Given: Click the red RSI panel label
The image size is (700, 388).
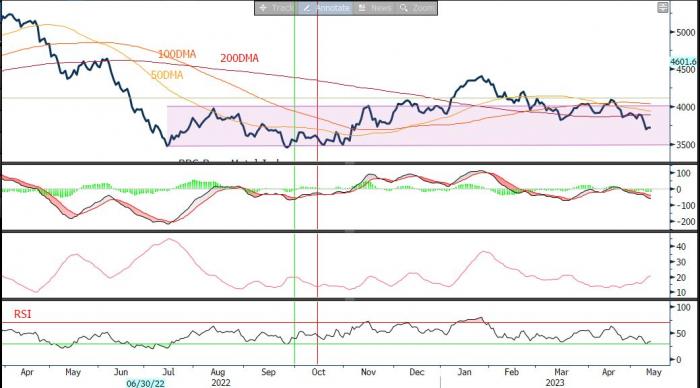Looking at the screenshot, I should [x=22, y=314].
